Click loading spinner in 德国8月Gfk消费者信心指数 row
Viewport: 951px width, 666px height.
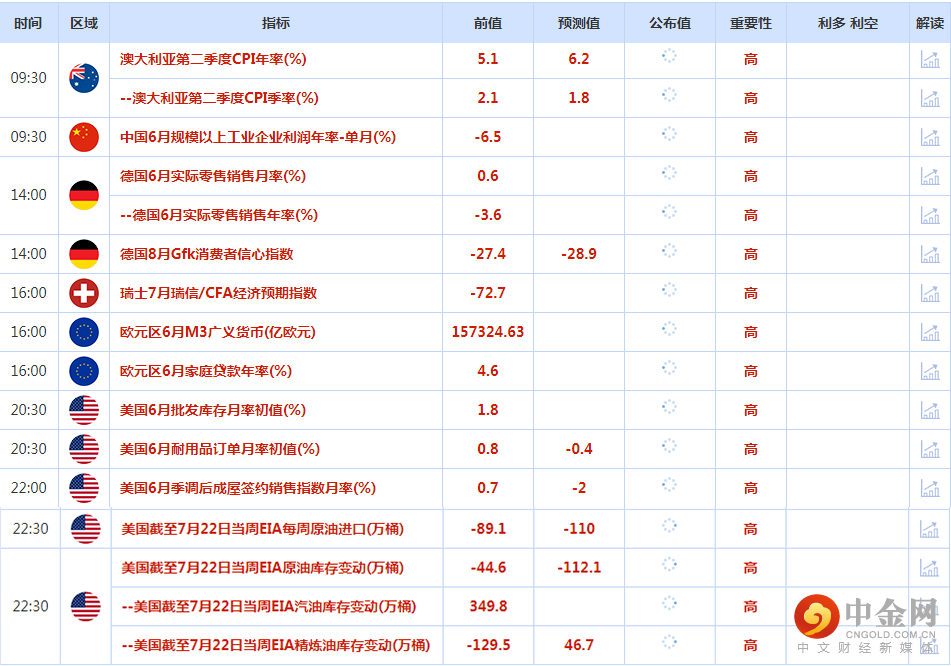(669, 251)
